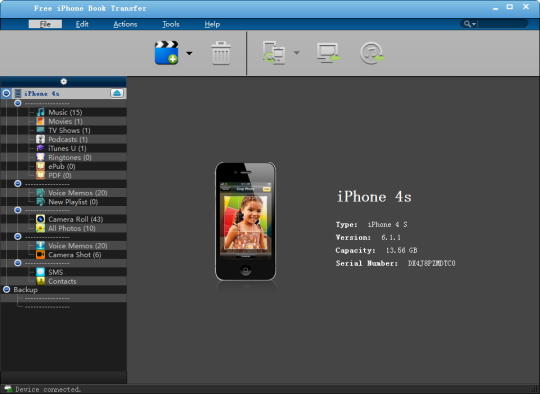The image size is (540, 394).
Task: Select Podcasts (1) icon
Action: [x=40, y=139]
